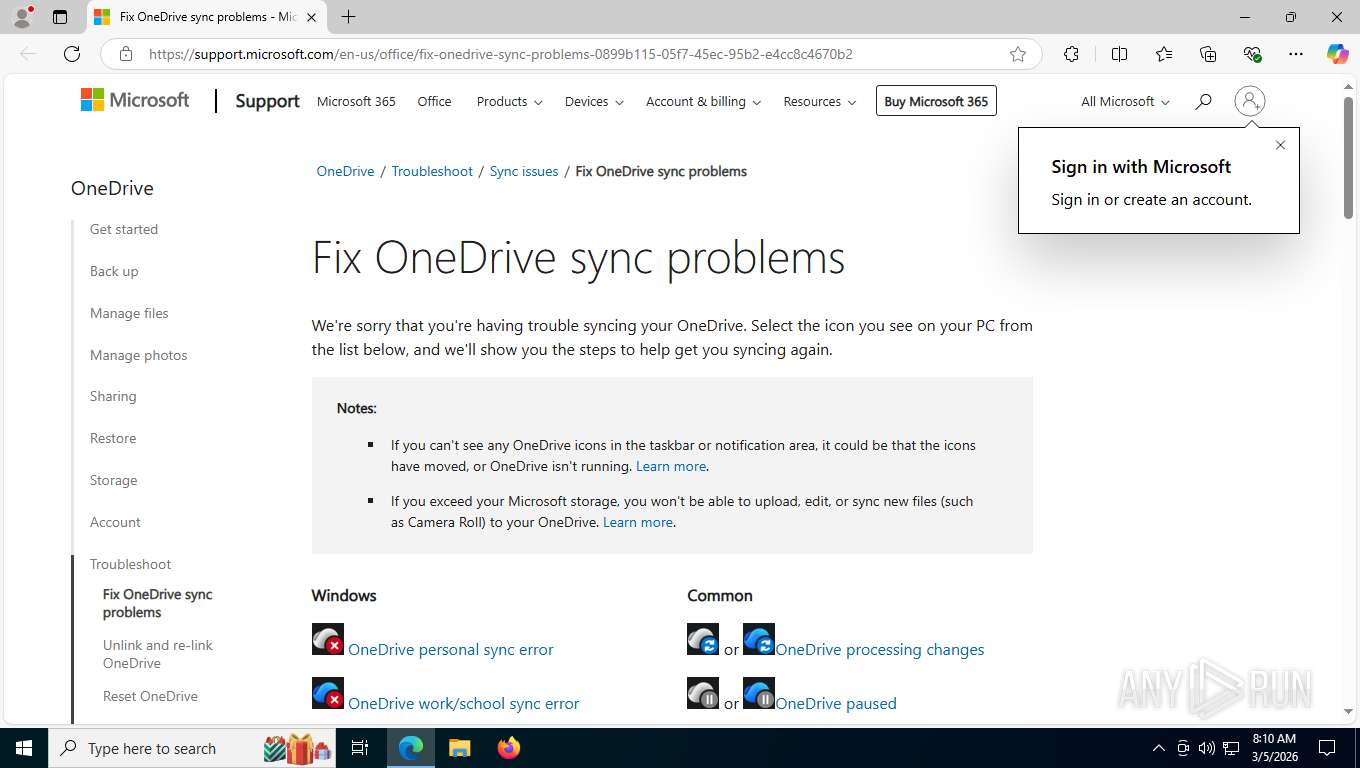Open the volume control in system tray
Screen dimensions: 1360x768
(1206, 748)
